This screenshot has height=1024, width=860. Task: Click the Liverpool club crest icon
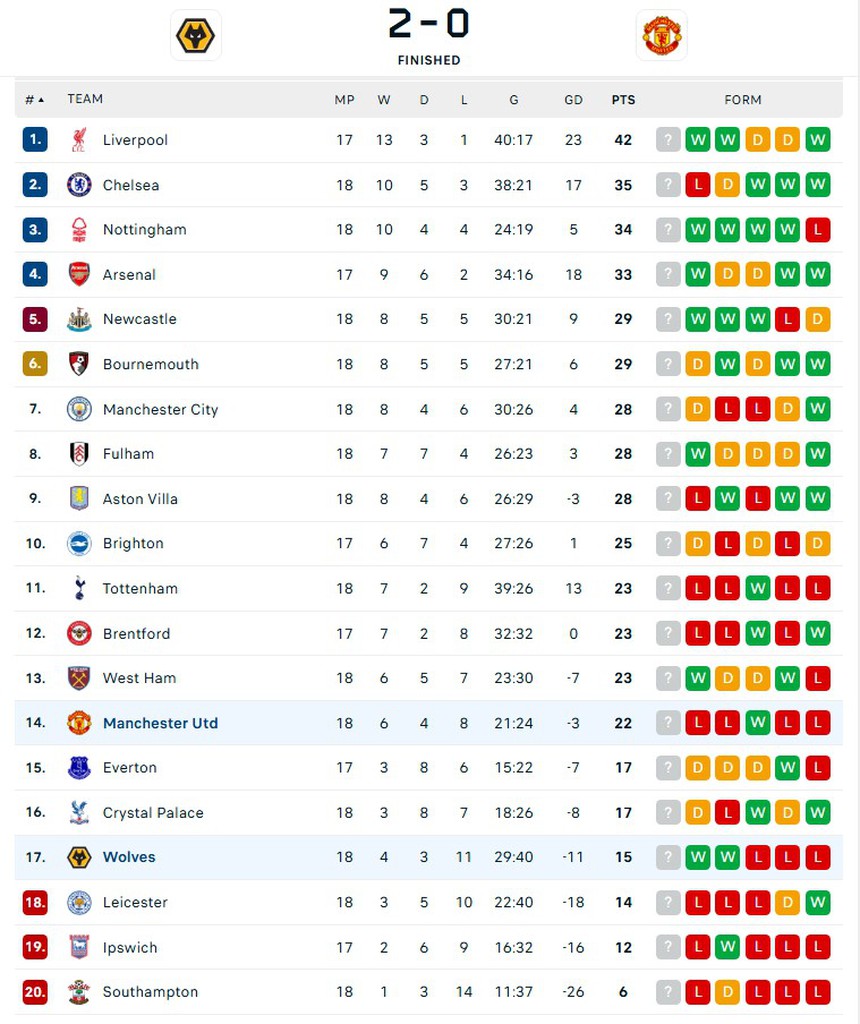[79, 140]
